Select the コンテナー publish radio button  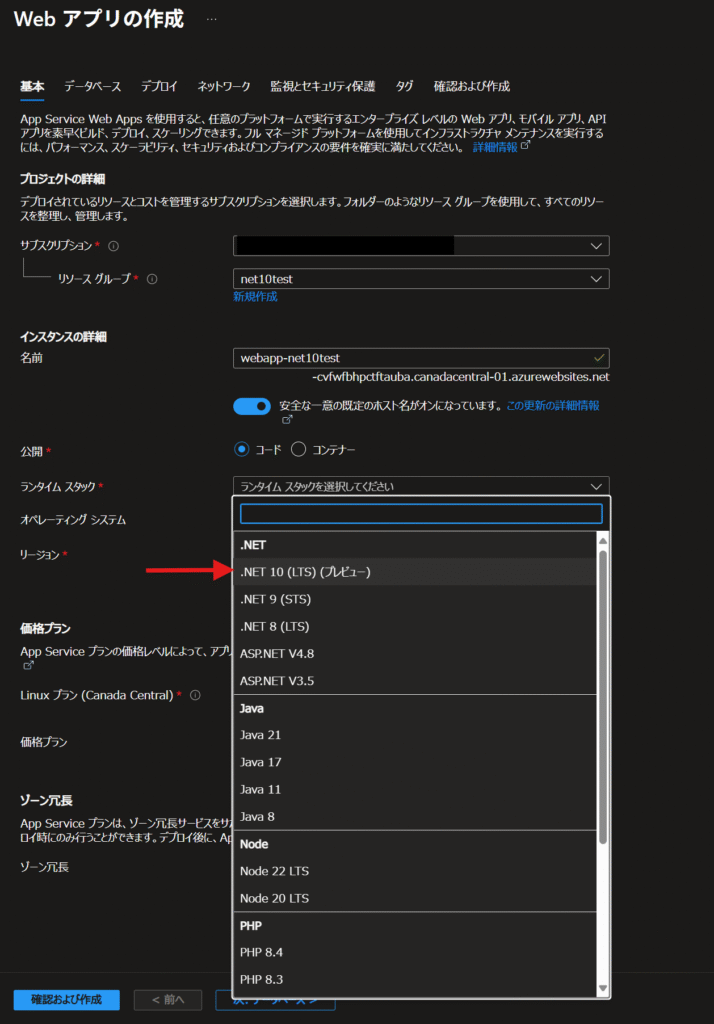point(299,449)
